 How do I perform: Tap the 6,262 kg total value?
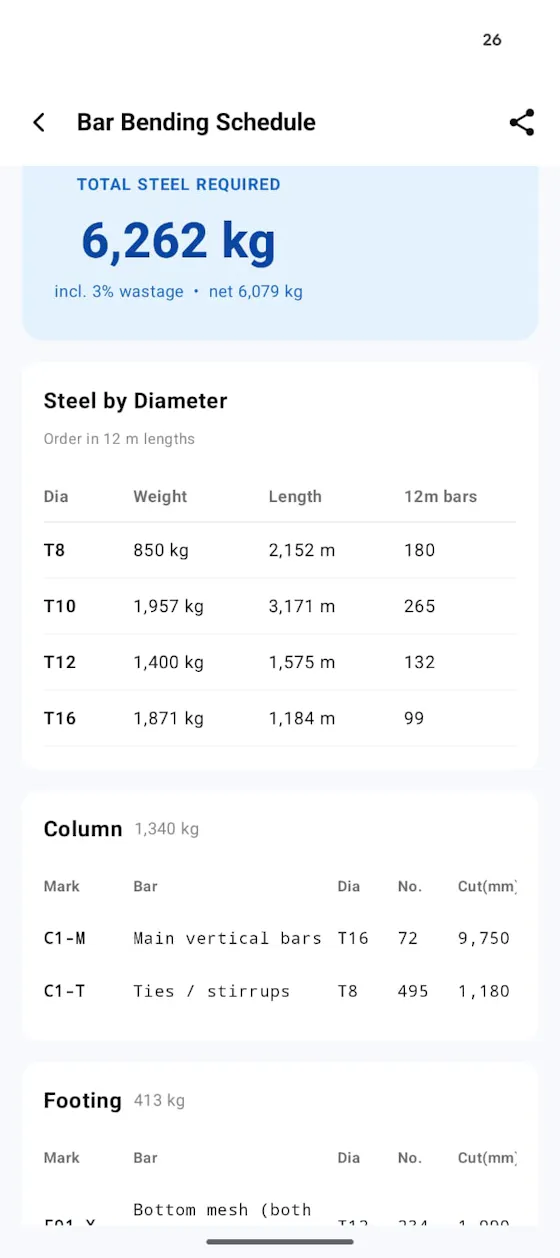click(x=178, y=241)
